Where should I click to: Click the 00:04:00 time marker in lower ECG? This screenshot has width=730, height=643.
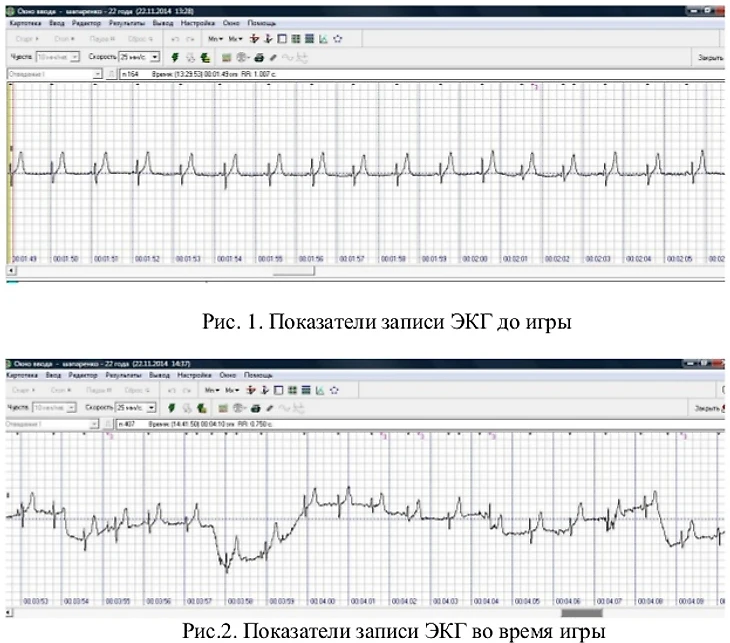[323, 601]
